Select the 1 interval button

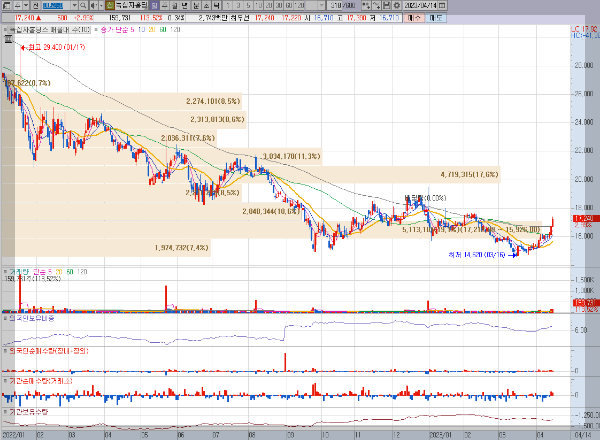click(x=228, y=5)
